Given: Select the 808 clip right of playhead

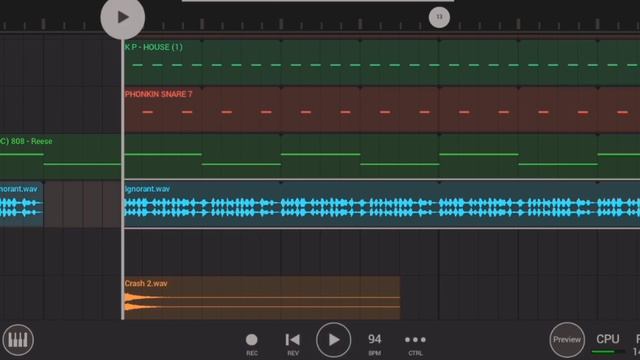Looking at the screenshot, I should [x=382, y=157].
